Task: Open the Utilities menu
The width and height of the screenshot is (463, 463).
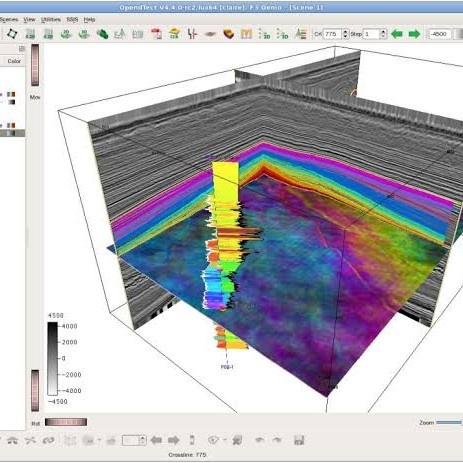Action: [51, 20]
